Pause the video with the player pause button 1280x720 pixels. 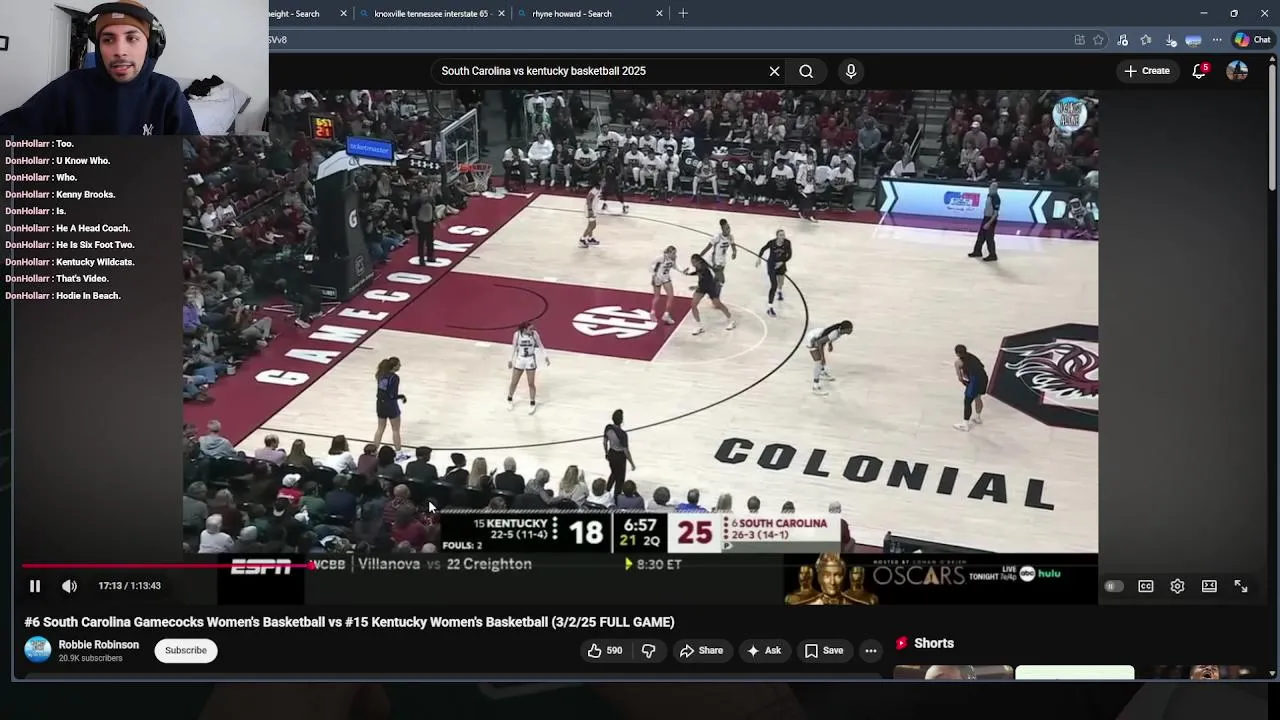point(34,586)
